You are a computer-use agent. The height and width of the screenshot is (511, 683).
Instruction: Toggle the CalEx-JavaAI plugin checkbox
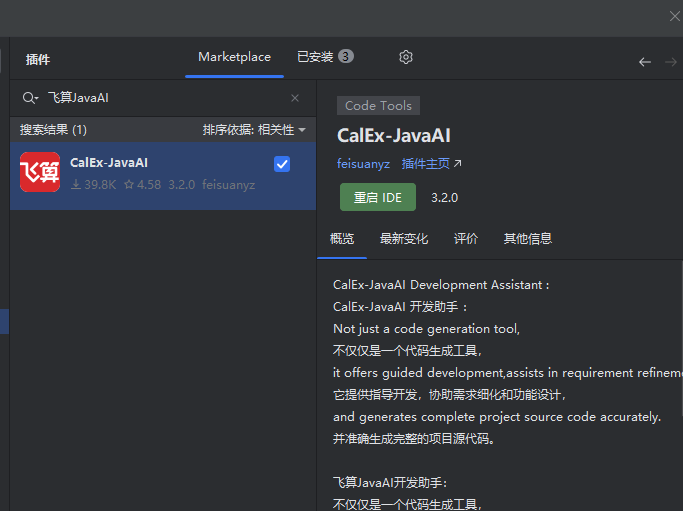pos(282,164)
